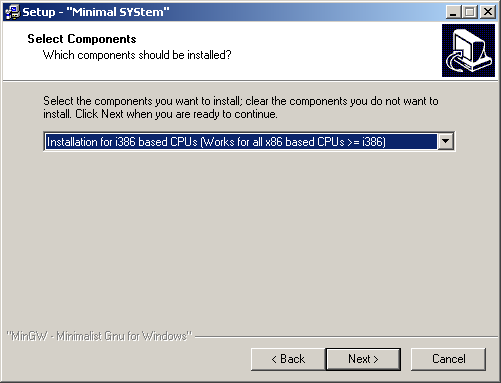
Task: Cancel the MSYS setup
Action: pos(448,359)
